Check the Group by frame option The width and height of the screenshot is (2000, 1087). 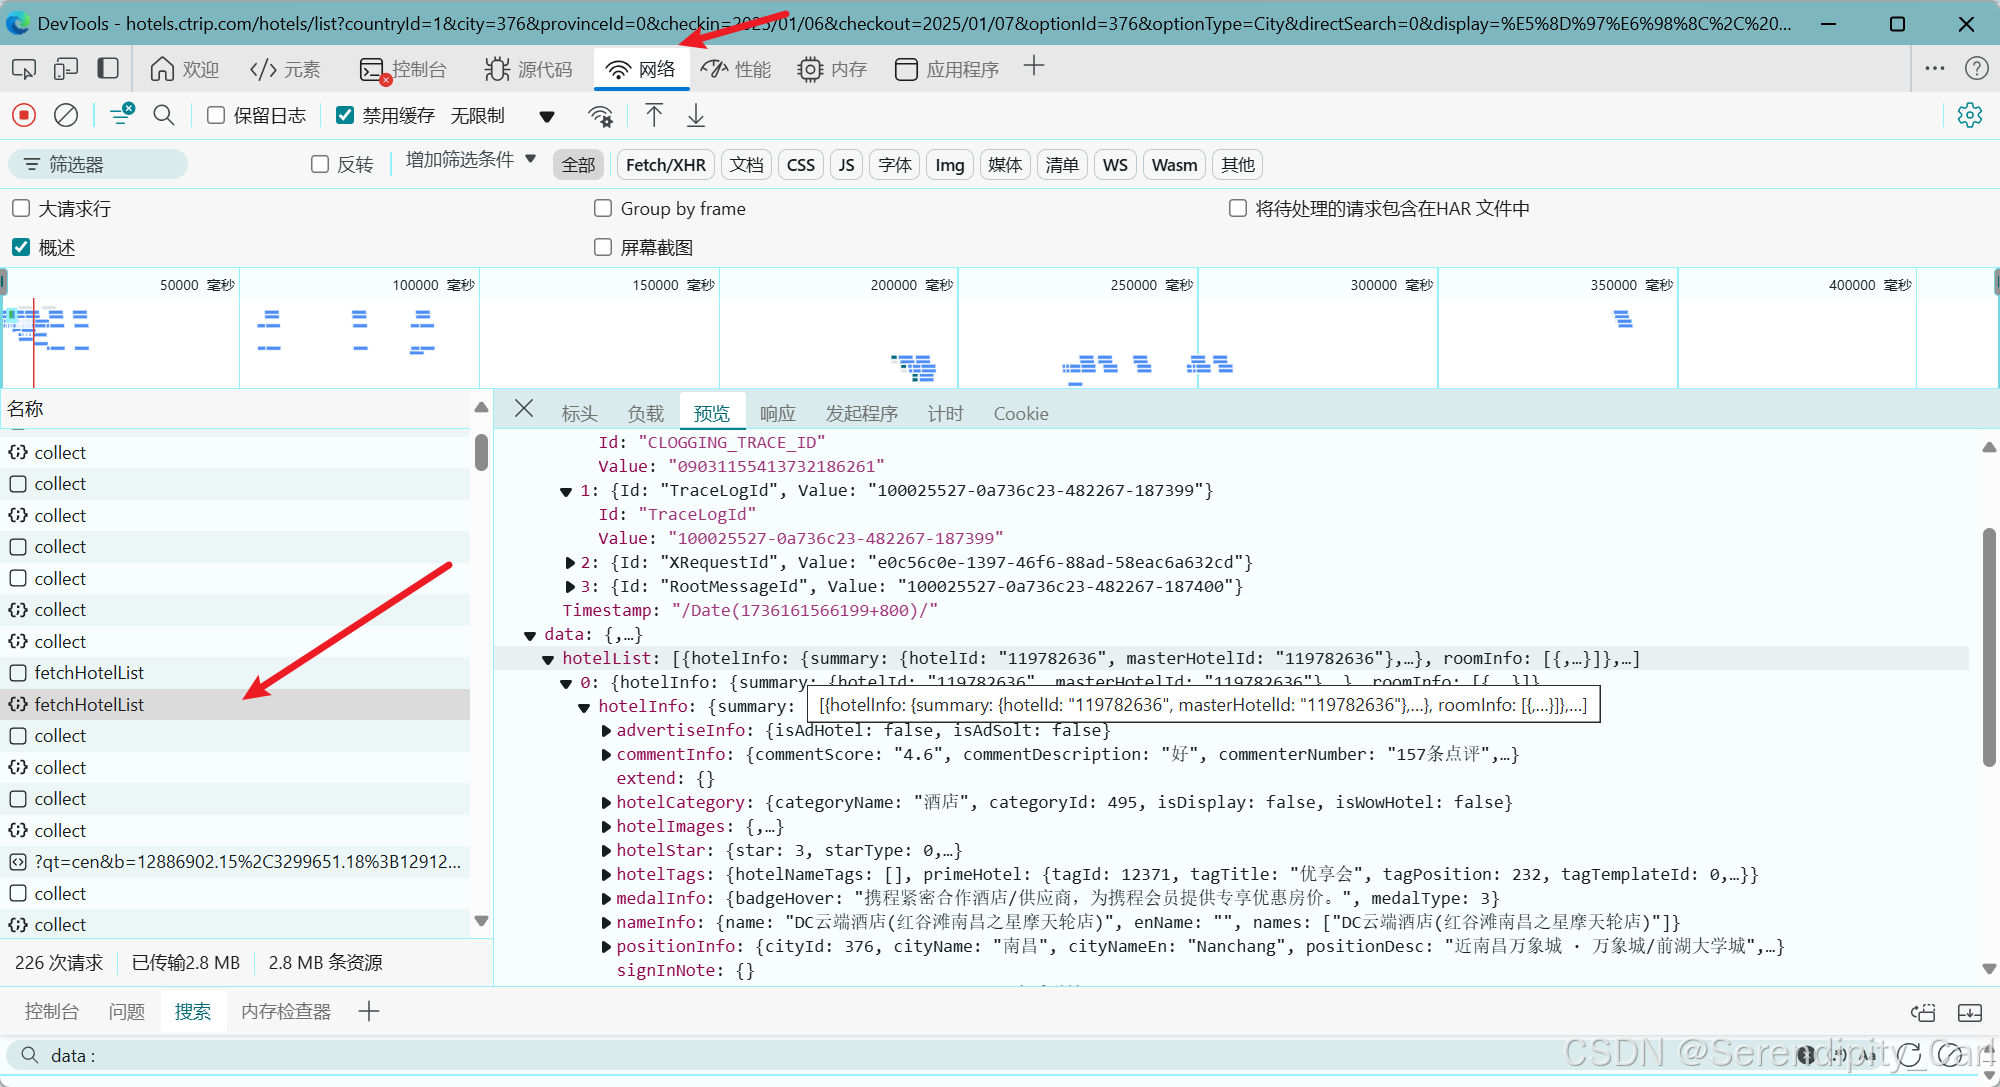click(603, 208)
